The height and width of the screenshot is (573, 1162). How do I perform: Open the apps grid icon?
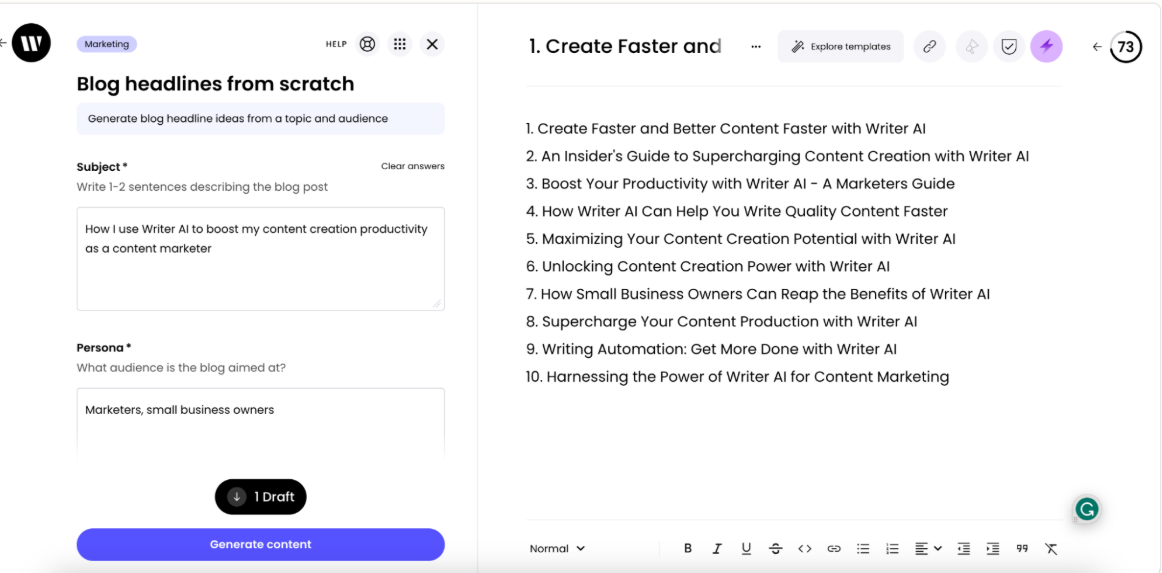click(399, 44)
